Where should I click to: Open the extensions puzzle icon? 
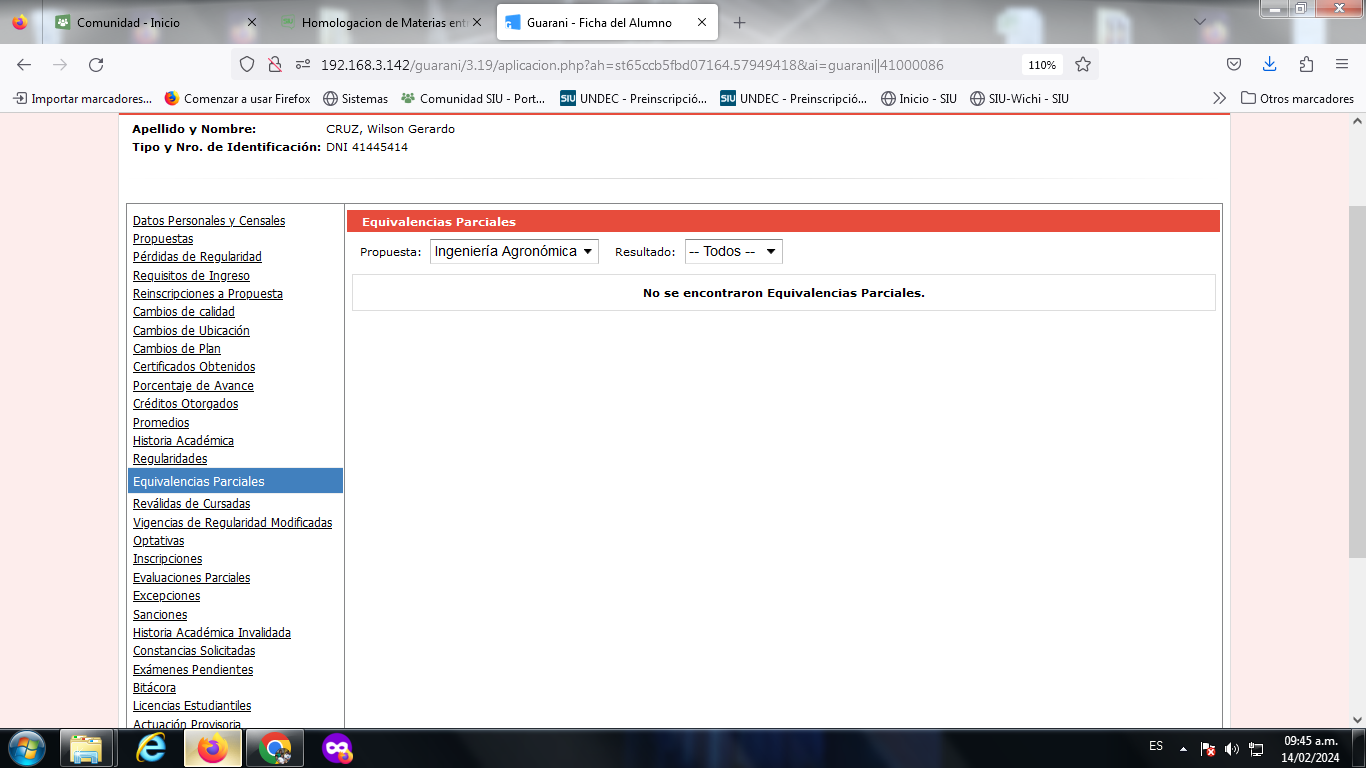click(x=1306, y=64)
